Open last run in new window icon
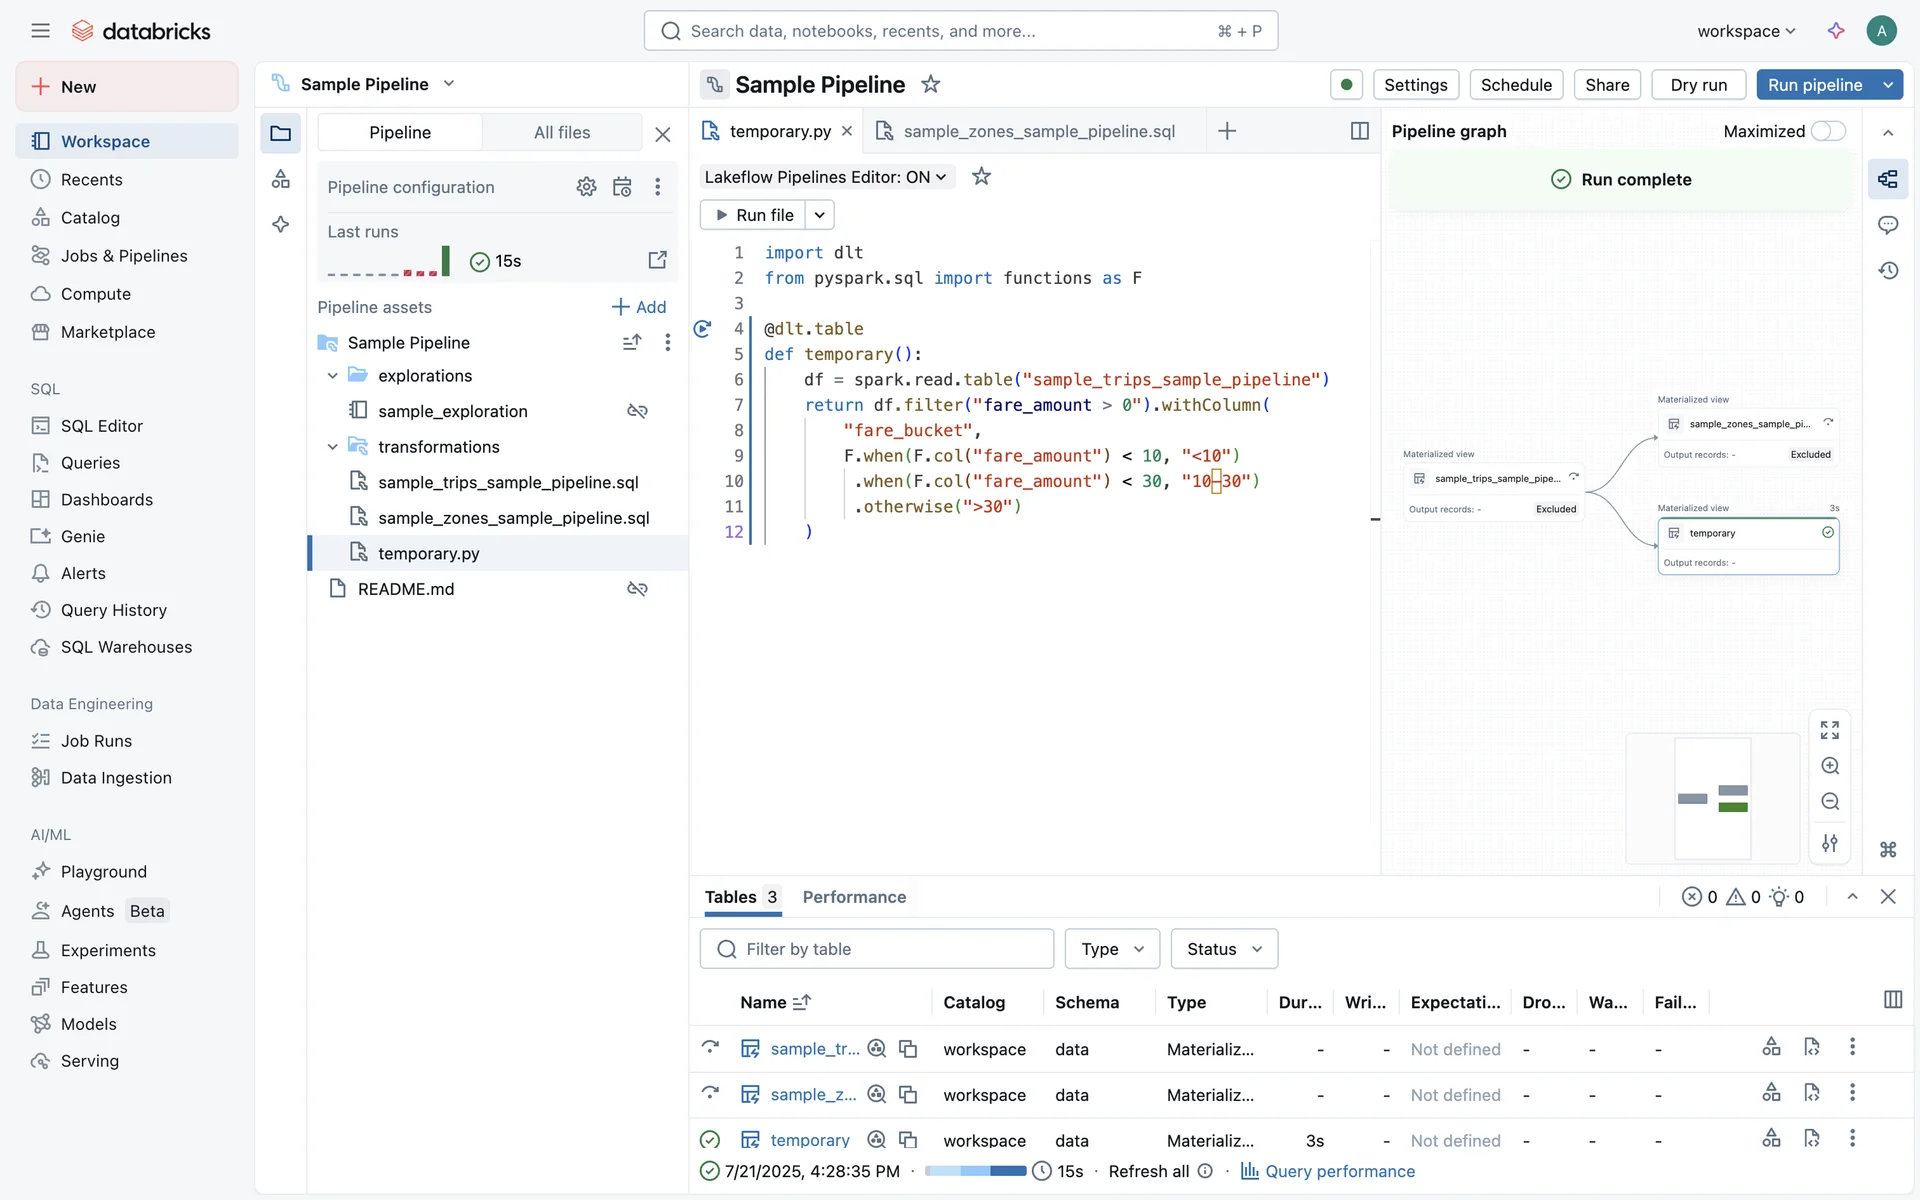1920x1200 pixels. click(657, 260)
